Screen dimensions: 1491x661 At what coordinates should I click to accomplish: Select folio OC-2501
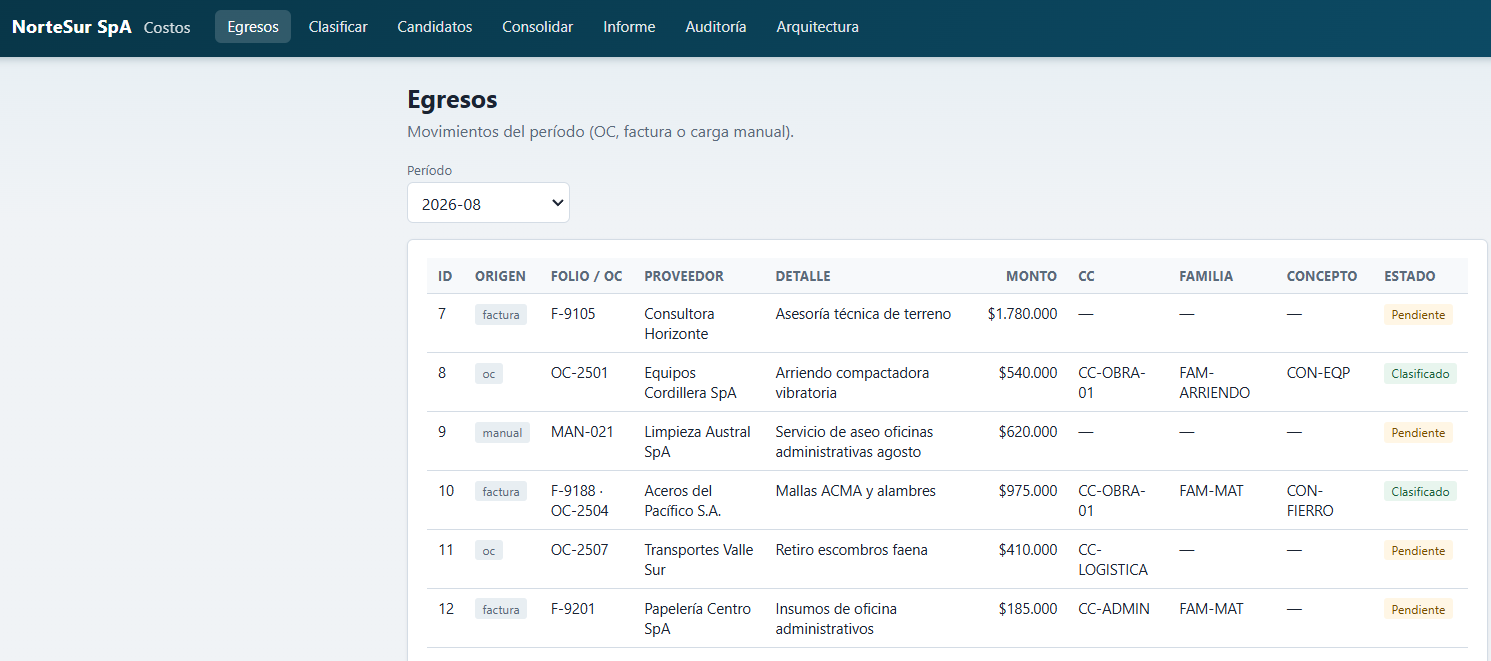coord(579,373)
